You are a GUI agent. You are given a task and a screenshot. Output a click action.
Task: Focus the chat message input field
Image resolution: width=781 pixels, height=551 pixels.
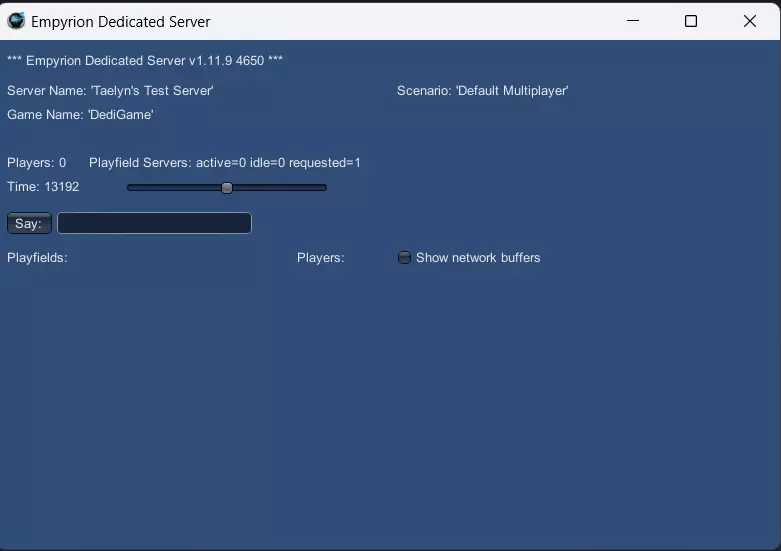point(154,223)
